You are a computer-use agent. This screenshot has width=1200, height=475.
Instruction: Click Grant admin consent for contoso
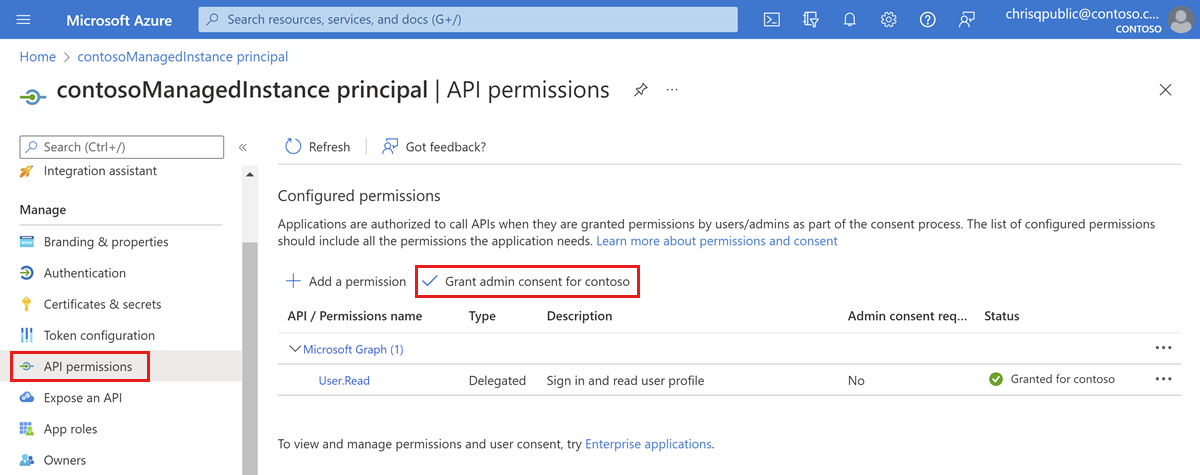(527, 282)
